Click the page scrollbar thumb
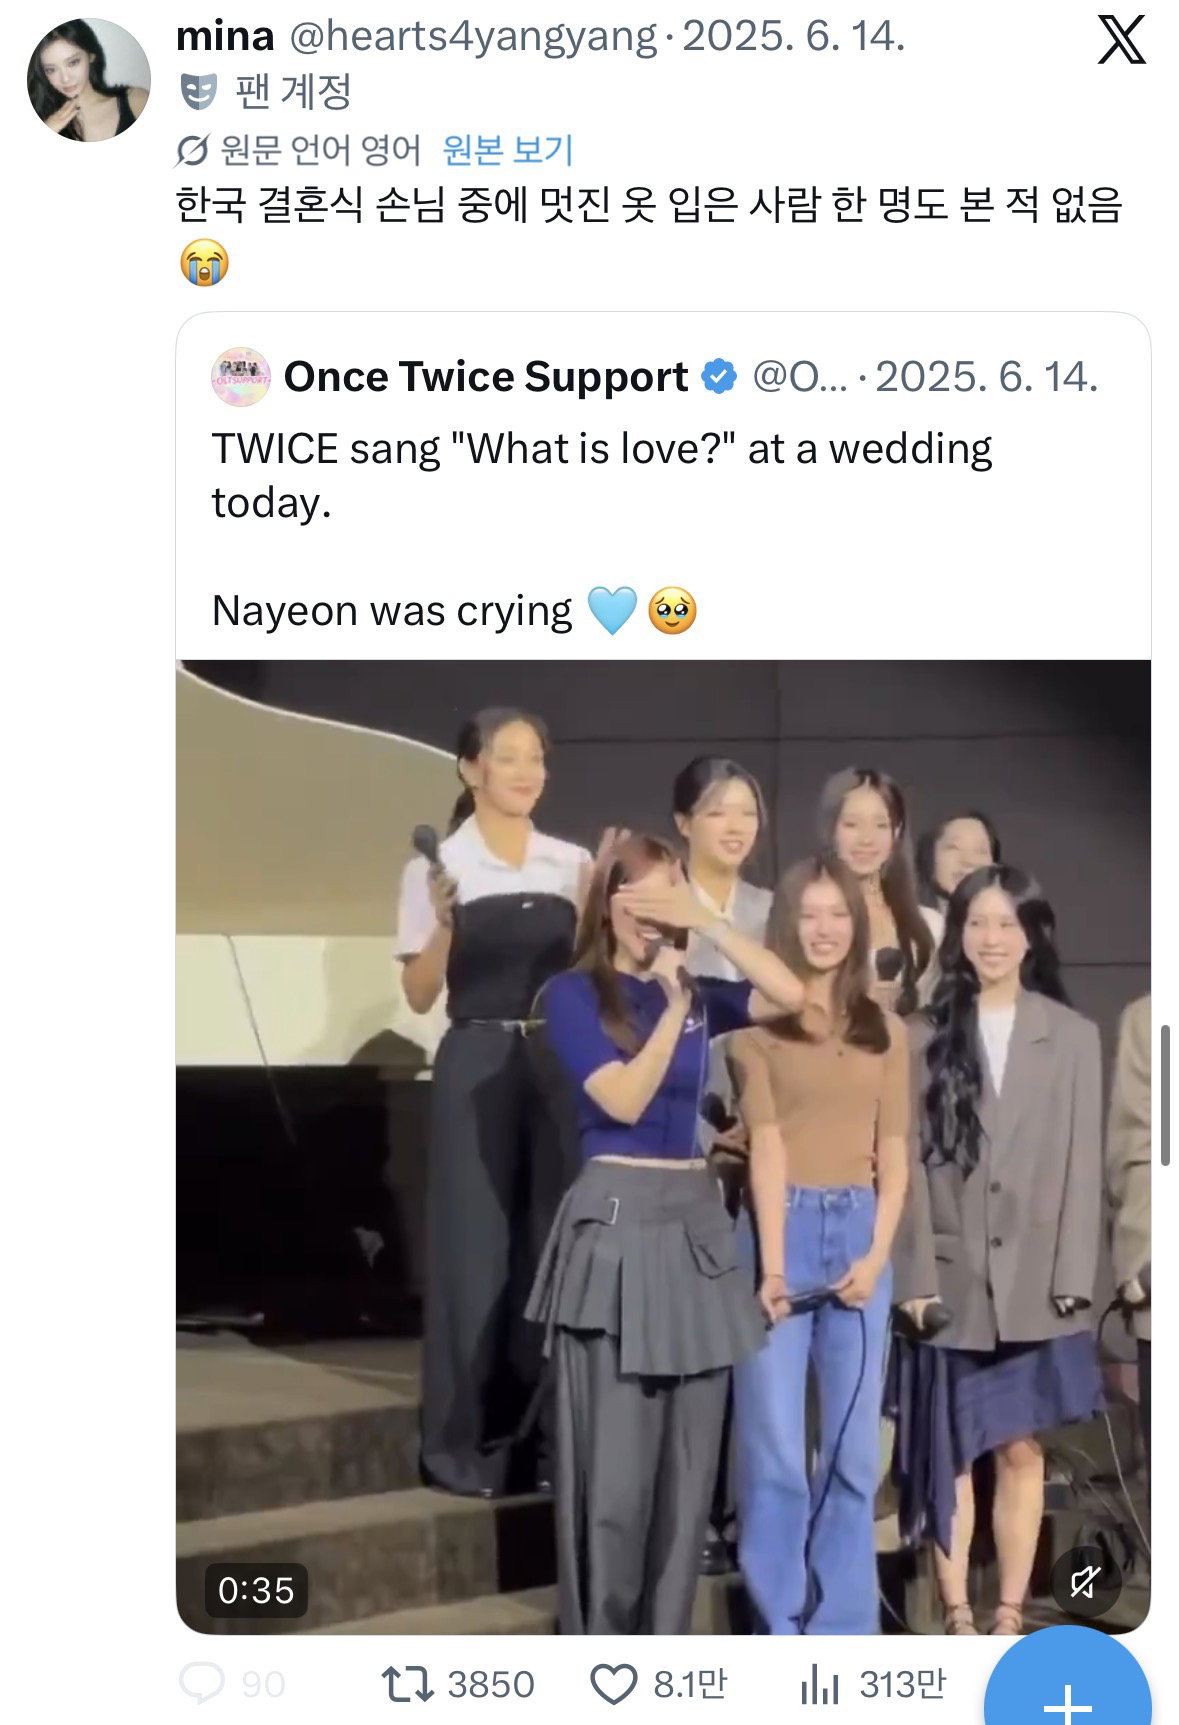1179x1725 pixels. point(1166,1095)
